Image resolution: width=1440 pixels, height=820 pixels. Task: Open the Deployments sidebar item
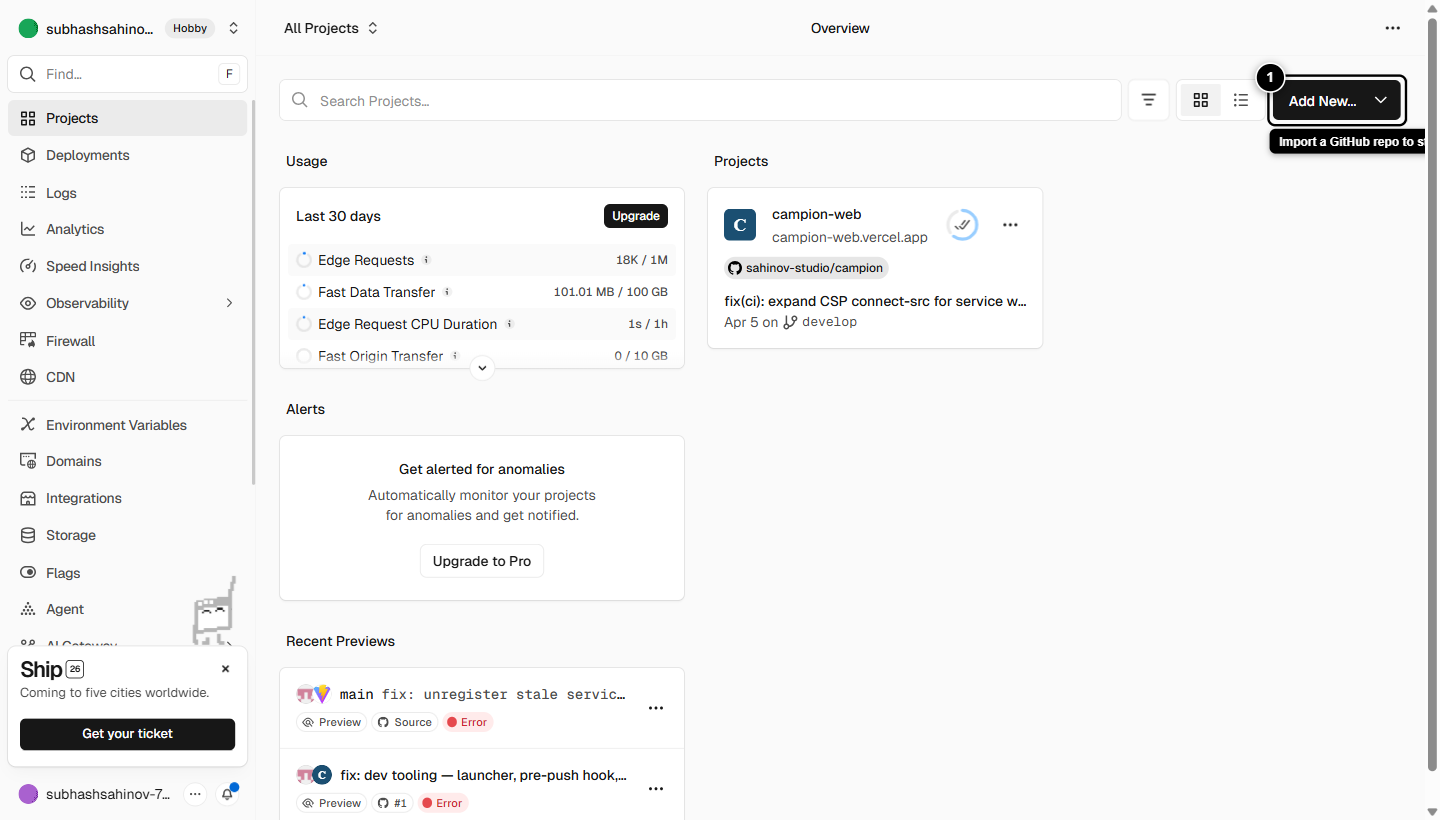tap(127, 155)
